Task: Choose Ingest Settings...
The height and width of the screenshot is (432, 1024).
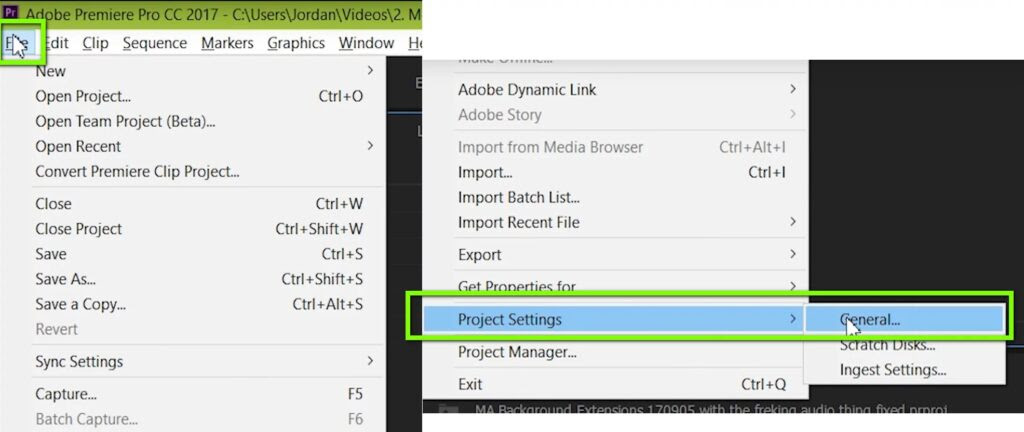Action: [x=904, y=371]
